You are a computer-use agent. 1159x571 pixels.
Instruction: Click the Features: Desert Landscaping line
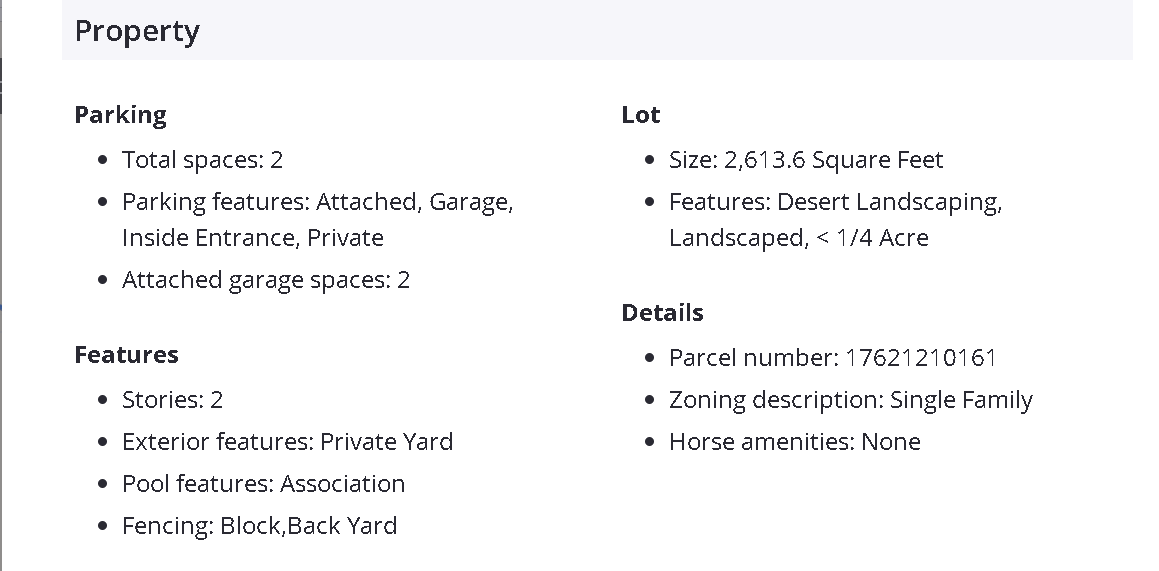tap(835, 202)
